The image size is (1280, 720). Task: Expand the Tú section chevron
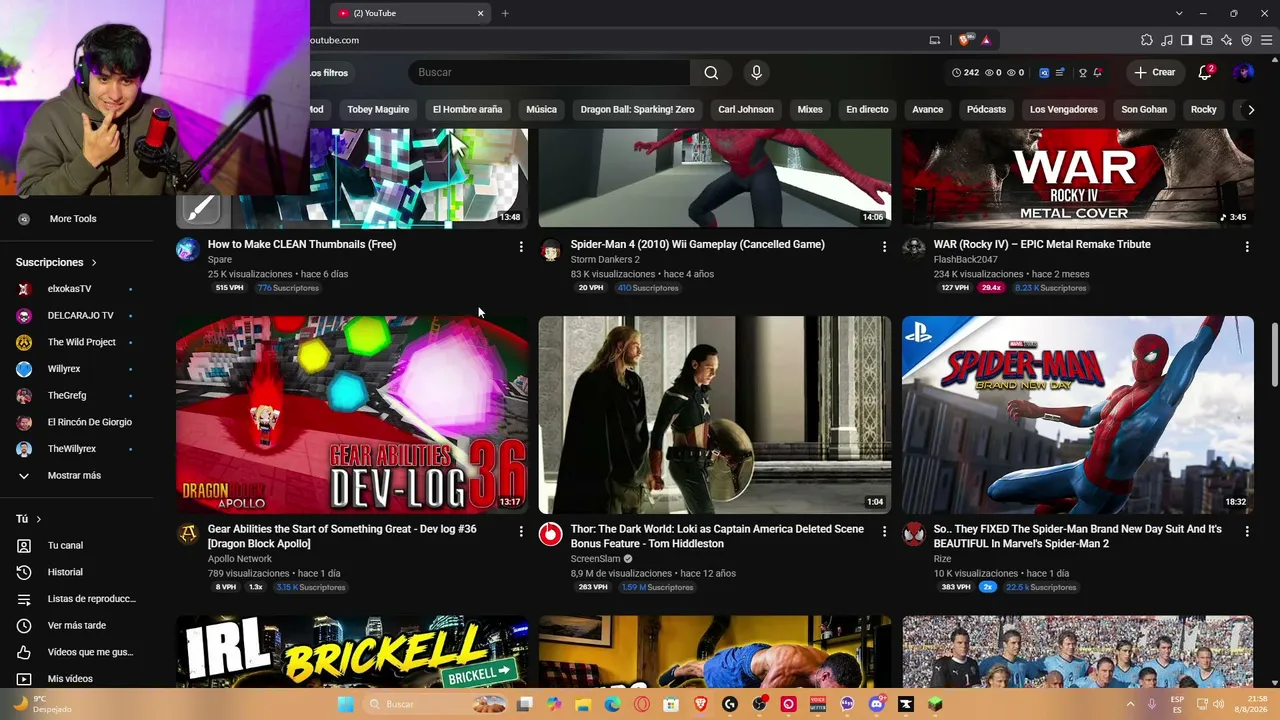pyautogui.click(x=39, y=519)
